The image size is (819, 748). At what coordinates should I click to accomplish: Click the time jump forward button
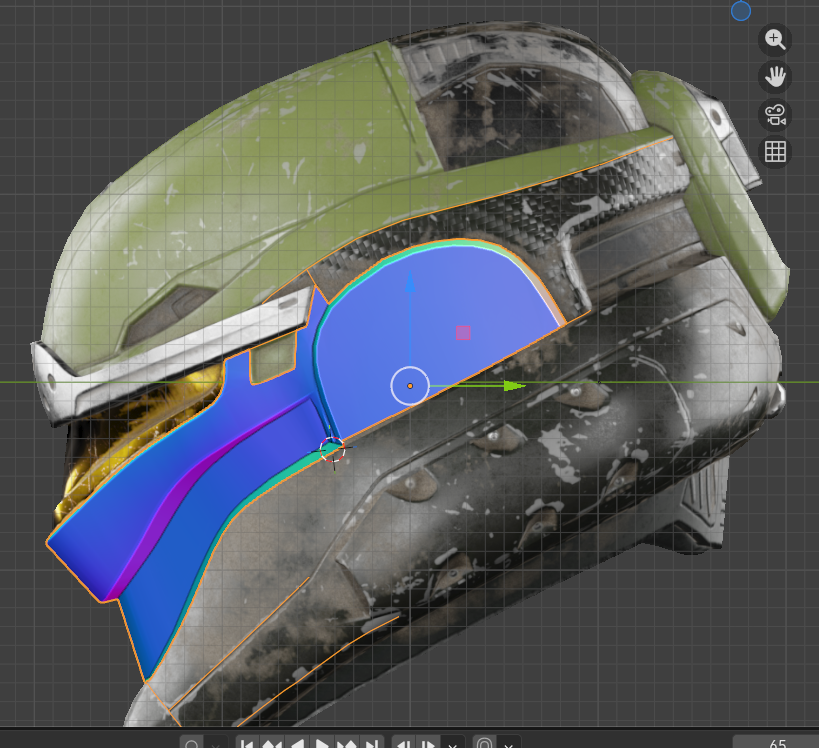(x=429, y=743)
